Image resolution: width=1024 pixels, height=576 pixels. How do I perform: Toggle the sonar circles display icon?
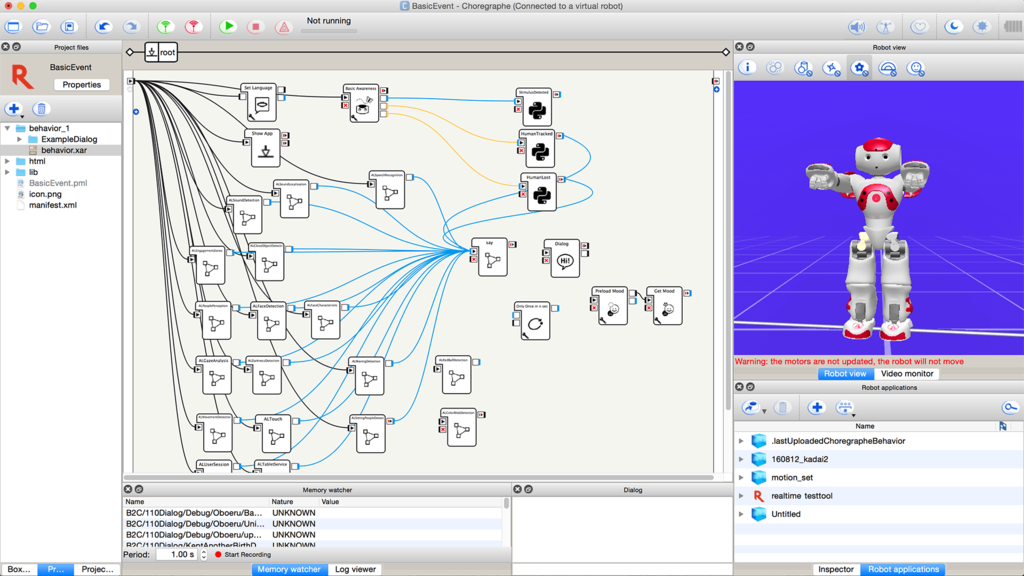tap(775, 68)
